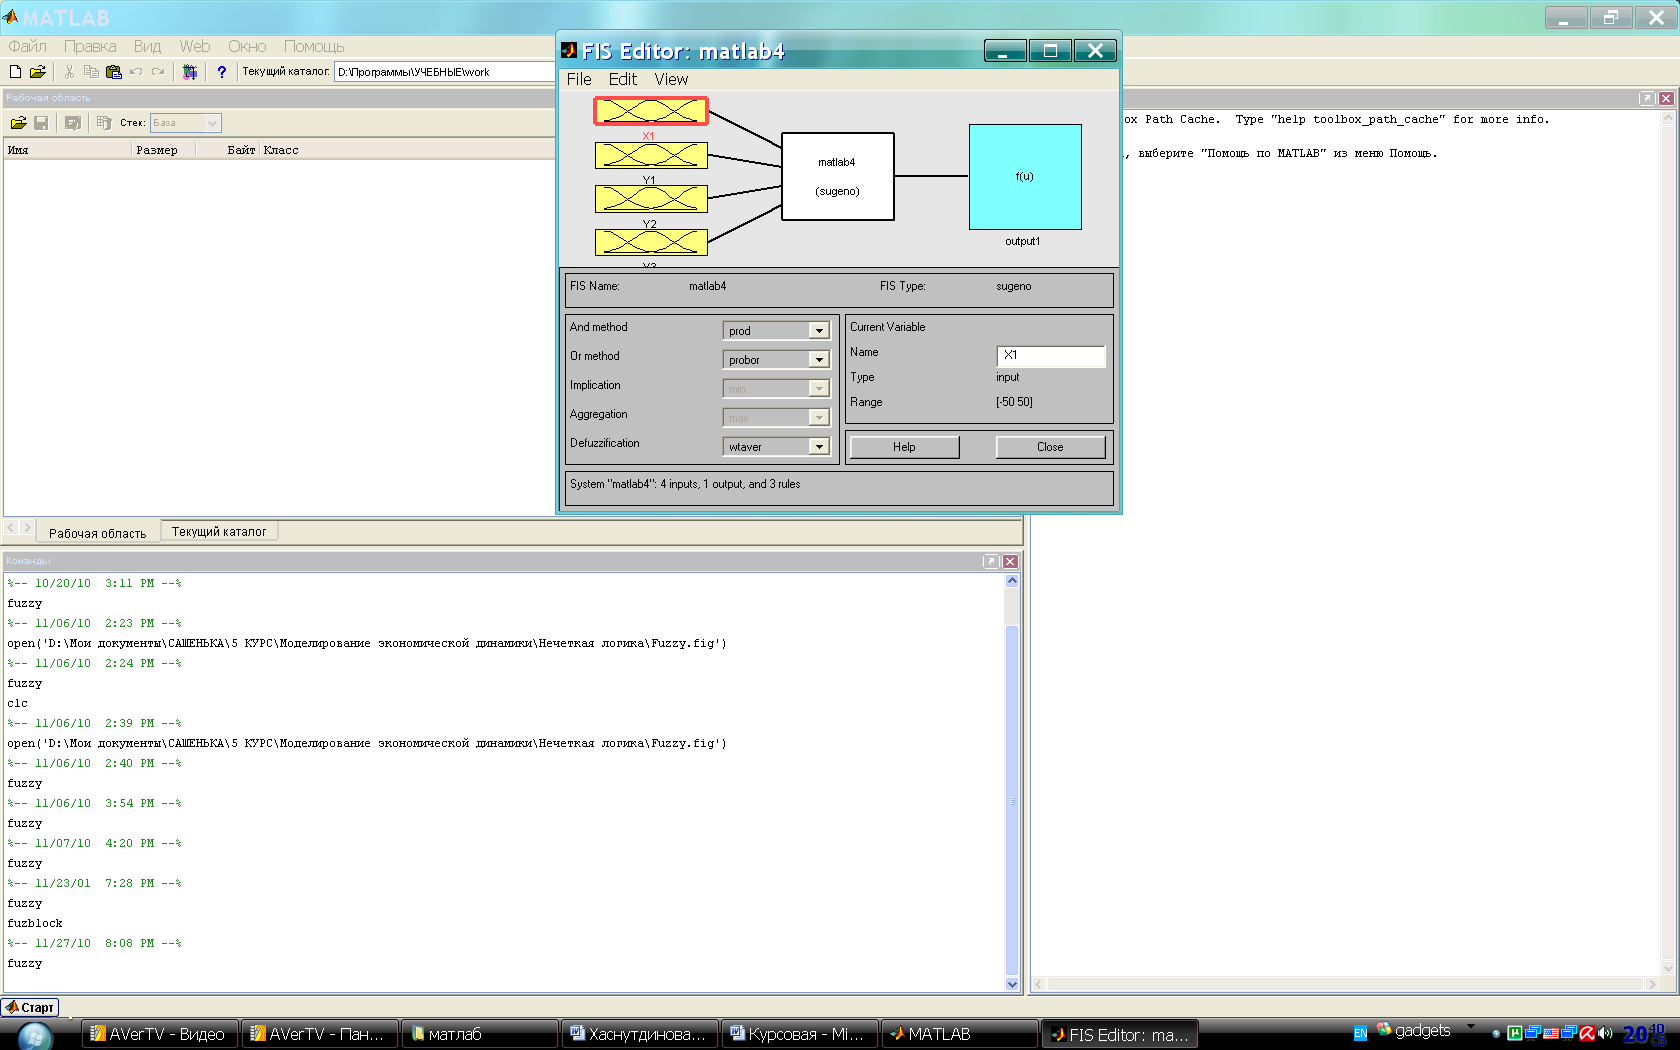Click the current directory path field
This screenshot has height=1050, width=1680.
pos(445,72)
